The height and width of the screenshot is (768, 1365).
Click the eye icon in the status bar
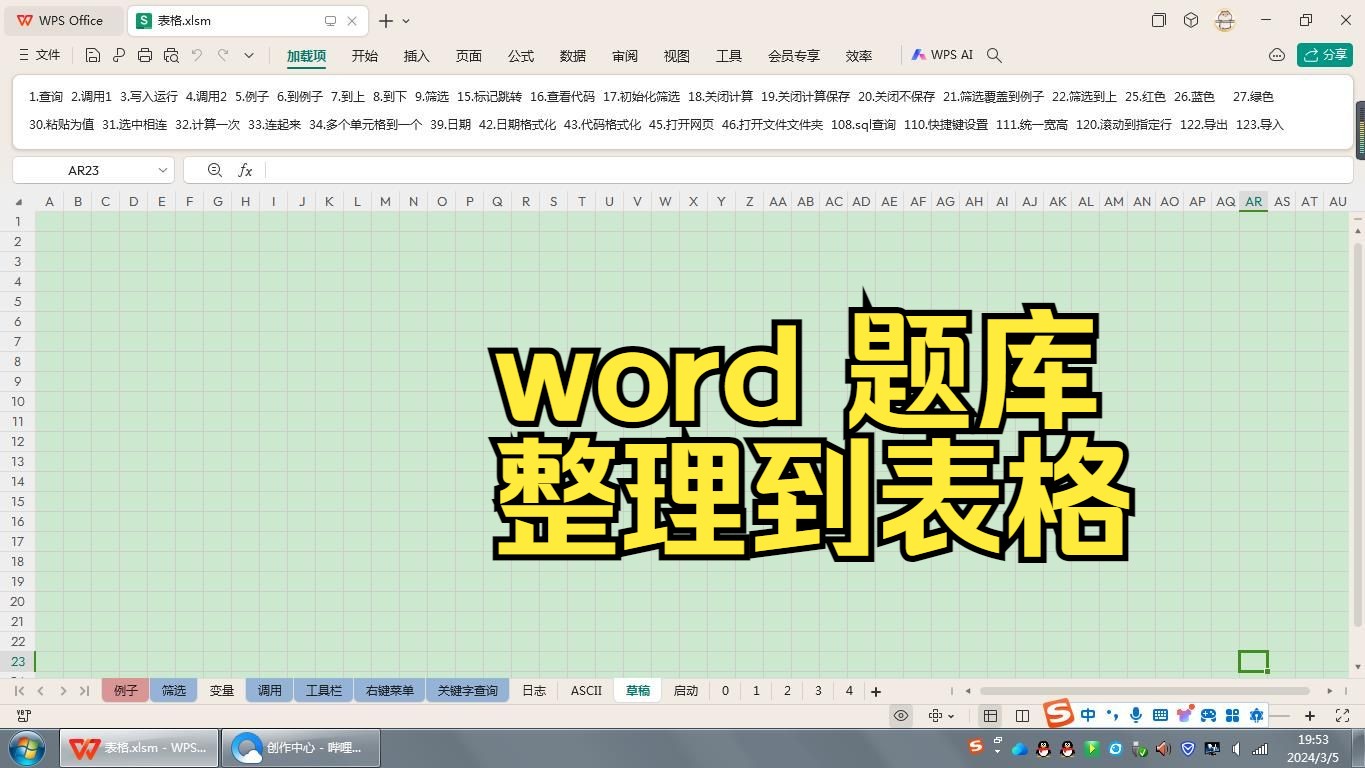pos(900,715)
